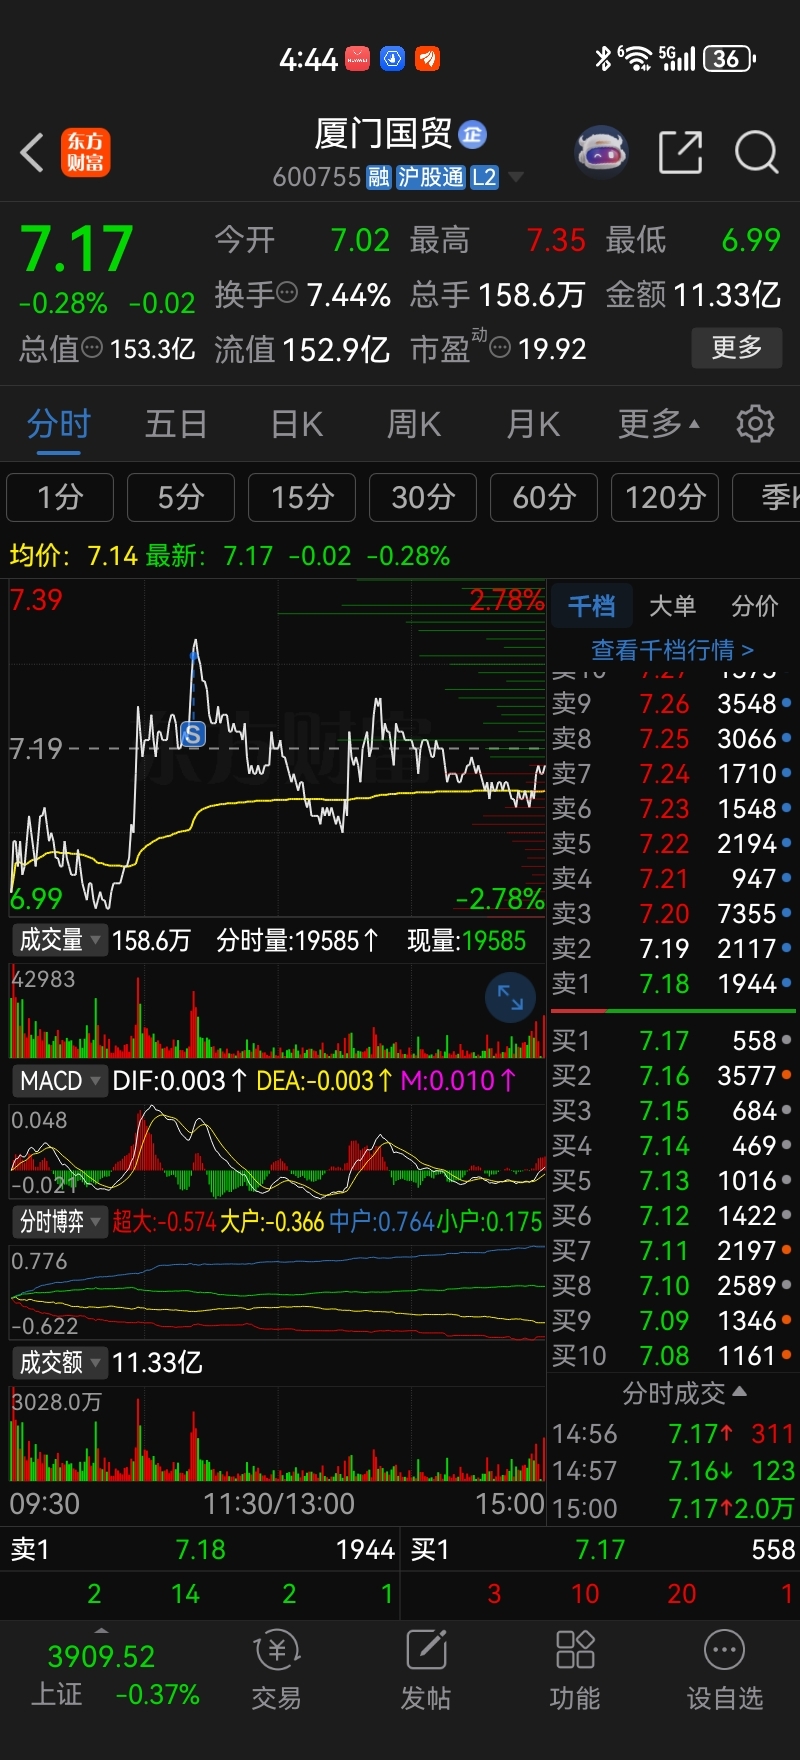Viewport: 800px width, 1760px height.
Task: Open the robot assistant avatar
Action: coord(601,153)
